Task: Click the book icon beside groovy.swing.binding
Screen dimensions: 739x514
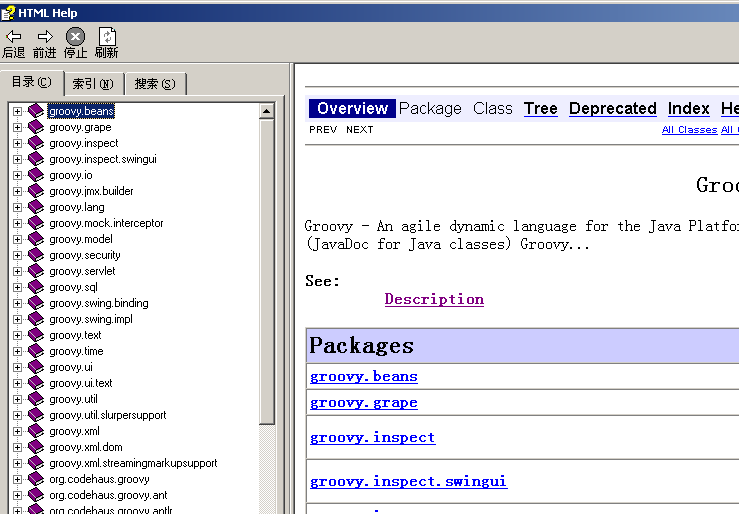Action: (x=36, y=303)
